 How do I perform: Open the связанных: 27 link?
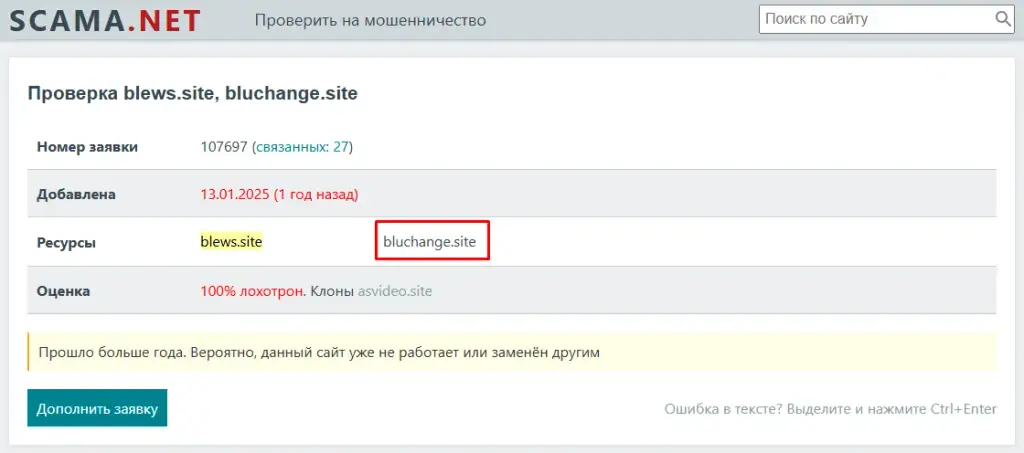(x=302, y=147)
